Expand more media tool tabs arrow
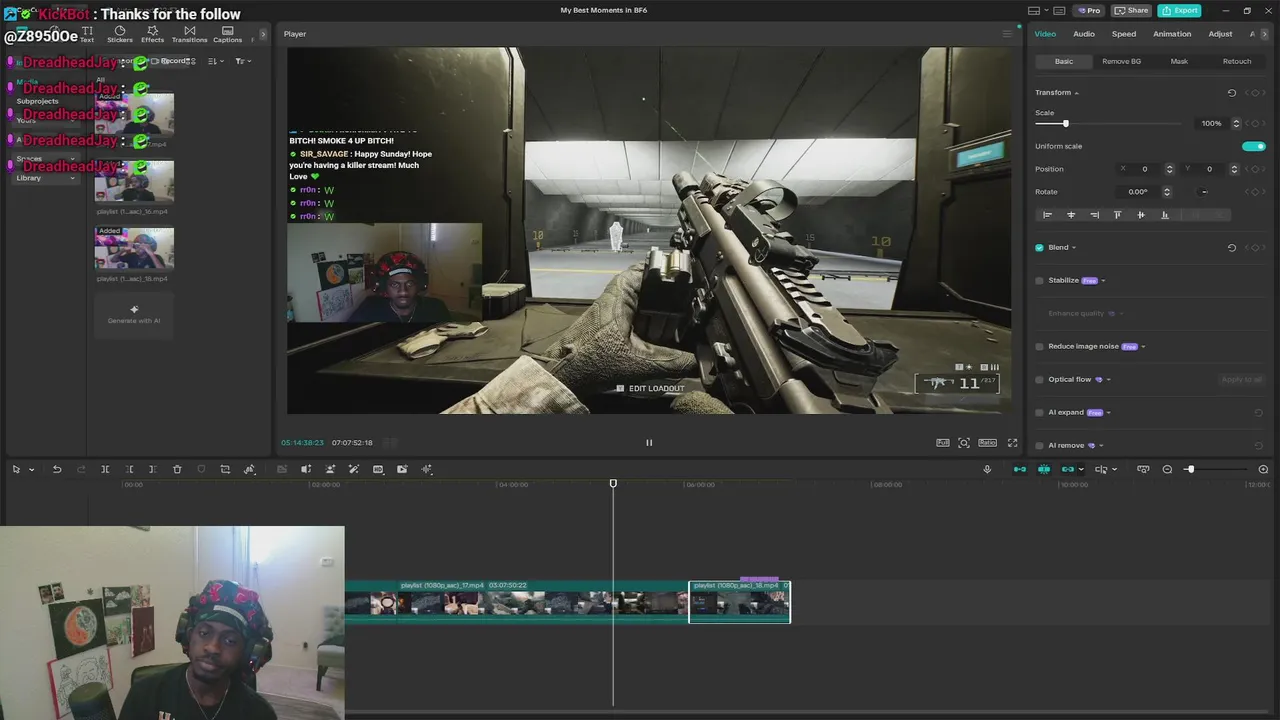The height and width of the screenshot is (720, 1280). pyautogui.click(x=263, y=34)
